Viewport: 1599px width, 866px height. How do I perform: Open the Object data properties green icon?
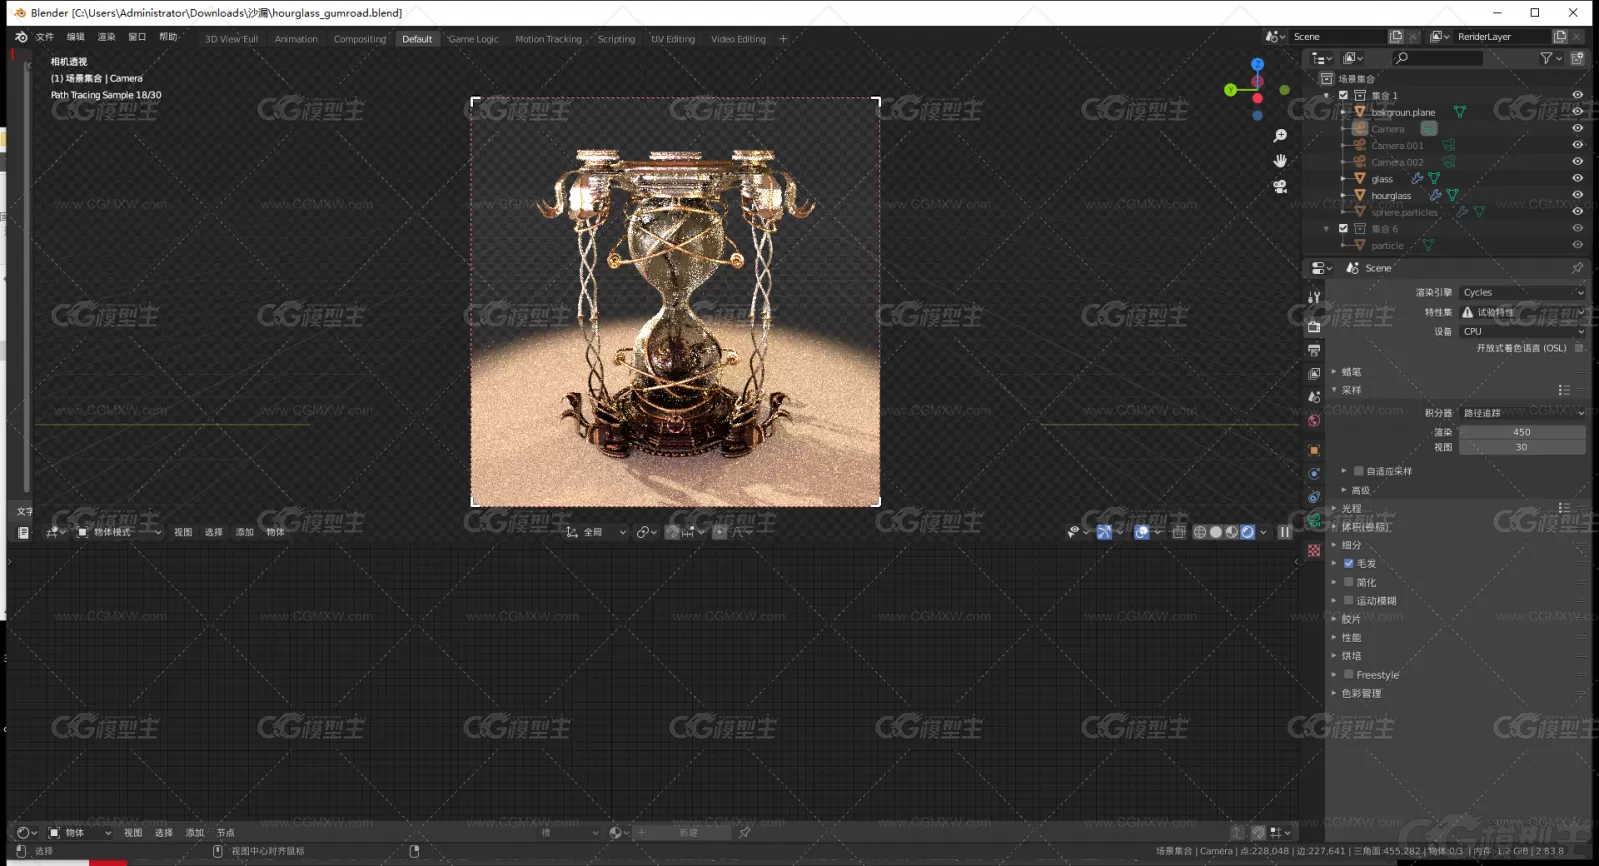coord(1314,521)
